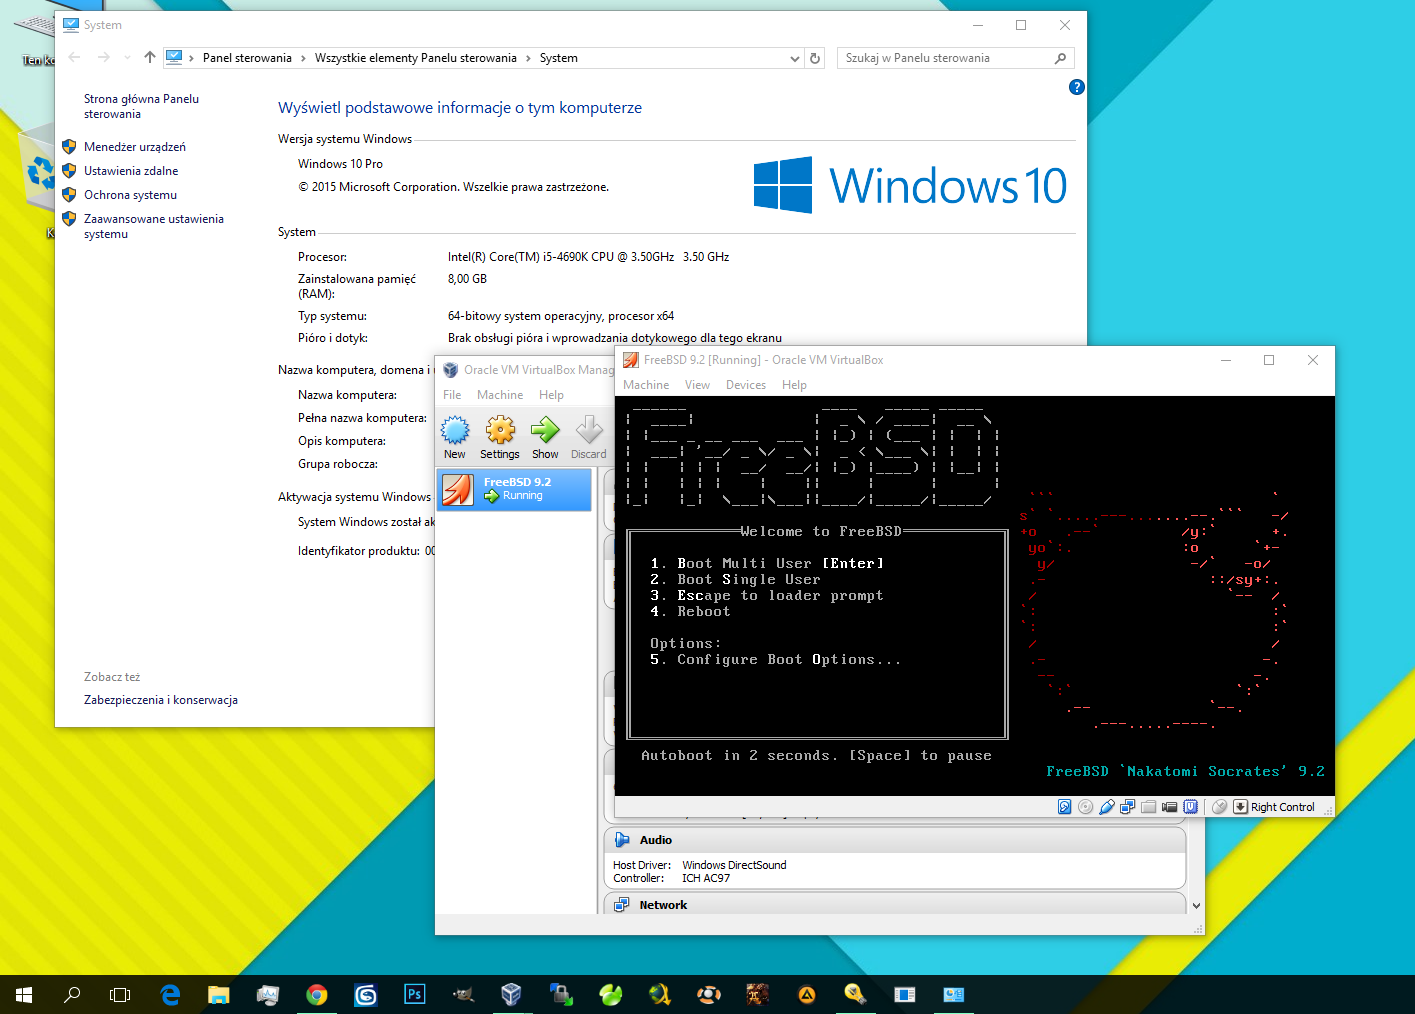Click the scroll down arrow in VirtualBox Manager
This screenshot has width=1415, height=1014.
tap(1196, 906)
